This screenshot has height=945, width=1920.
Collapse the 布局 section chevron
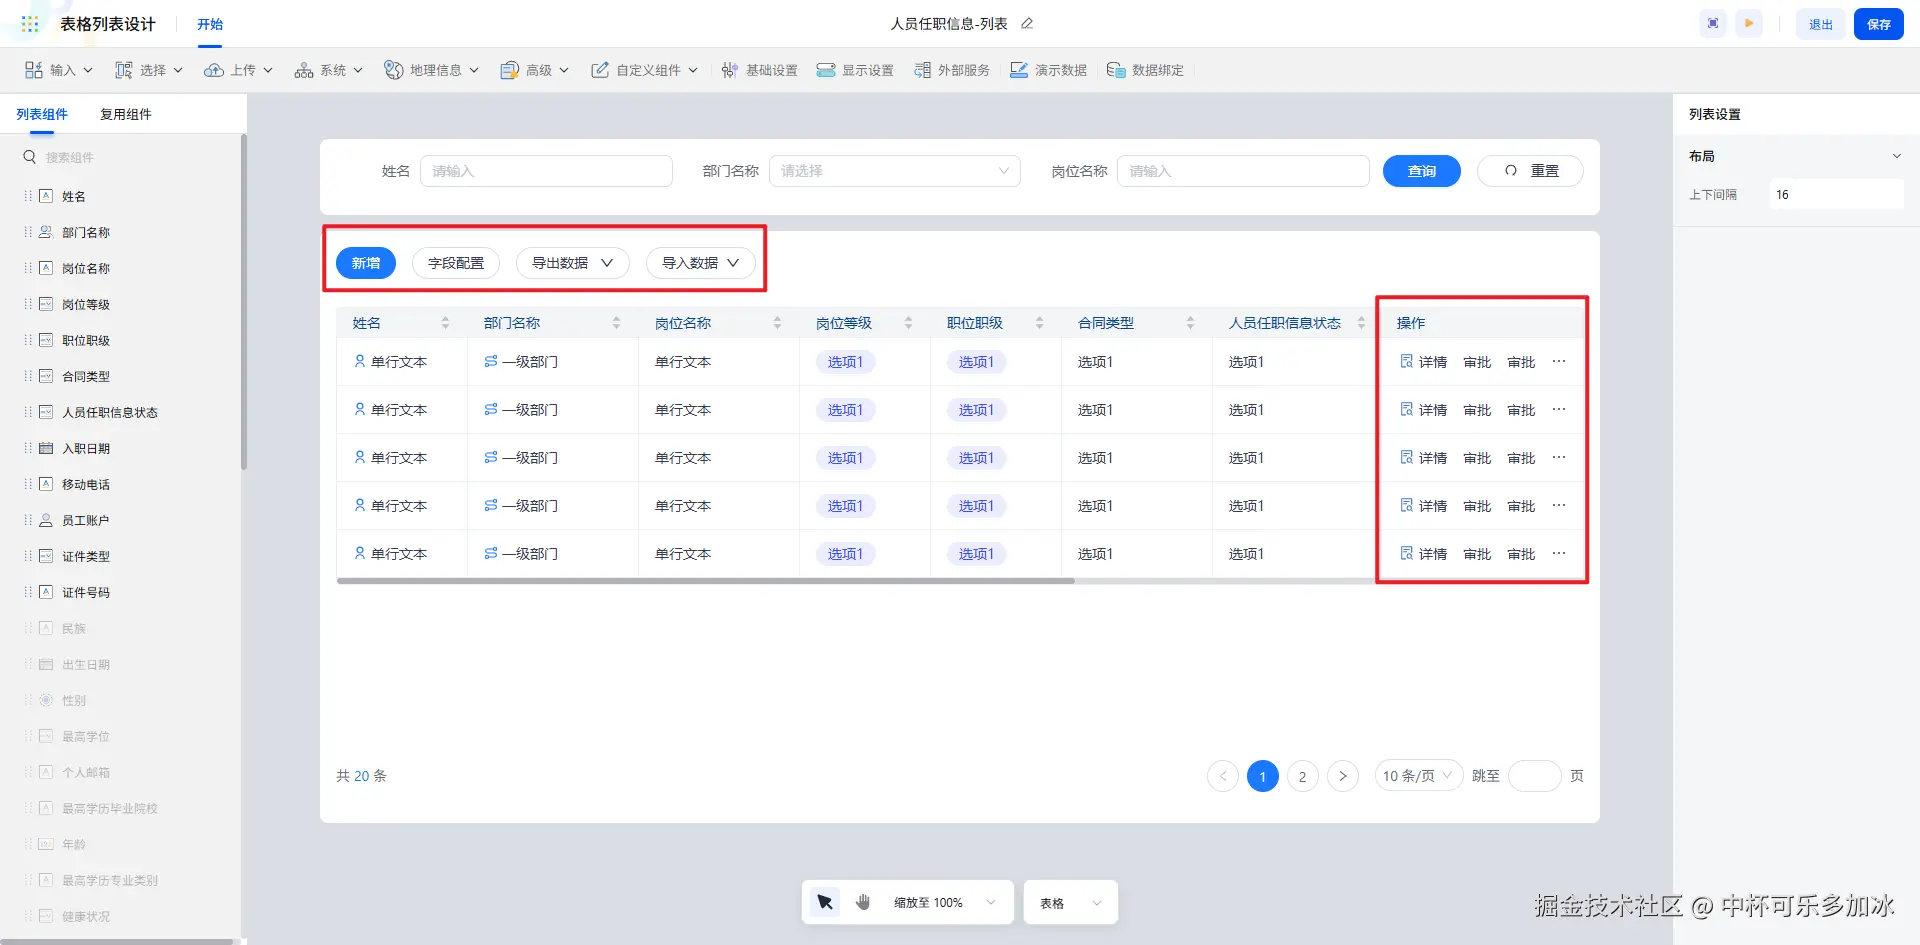(x=1896, y=156)
